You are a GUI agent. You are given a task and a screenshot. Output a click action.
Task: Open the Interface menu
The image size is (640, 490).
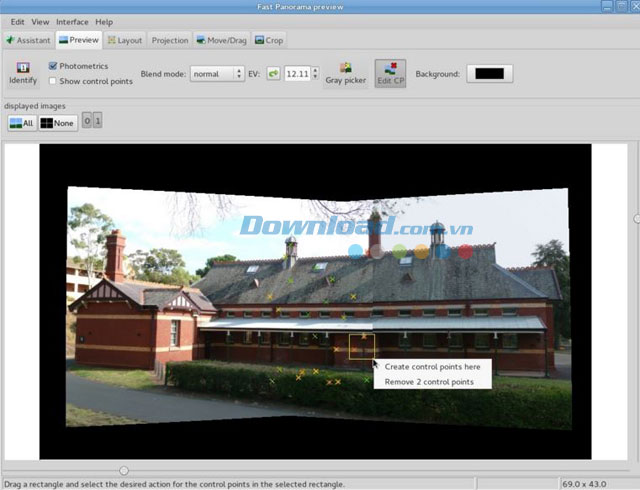tap(72, 21)
